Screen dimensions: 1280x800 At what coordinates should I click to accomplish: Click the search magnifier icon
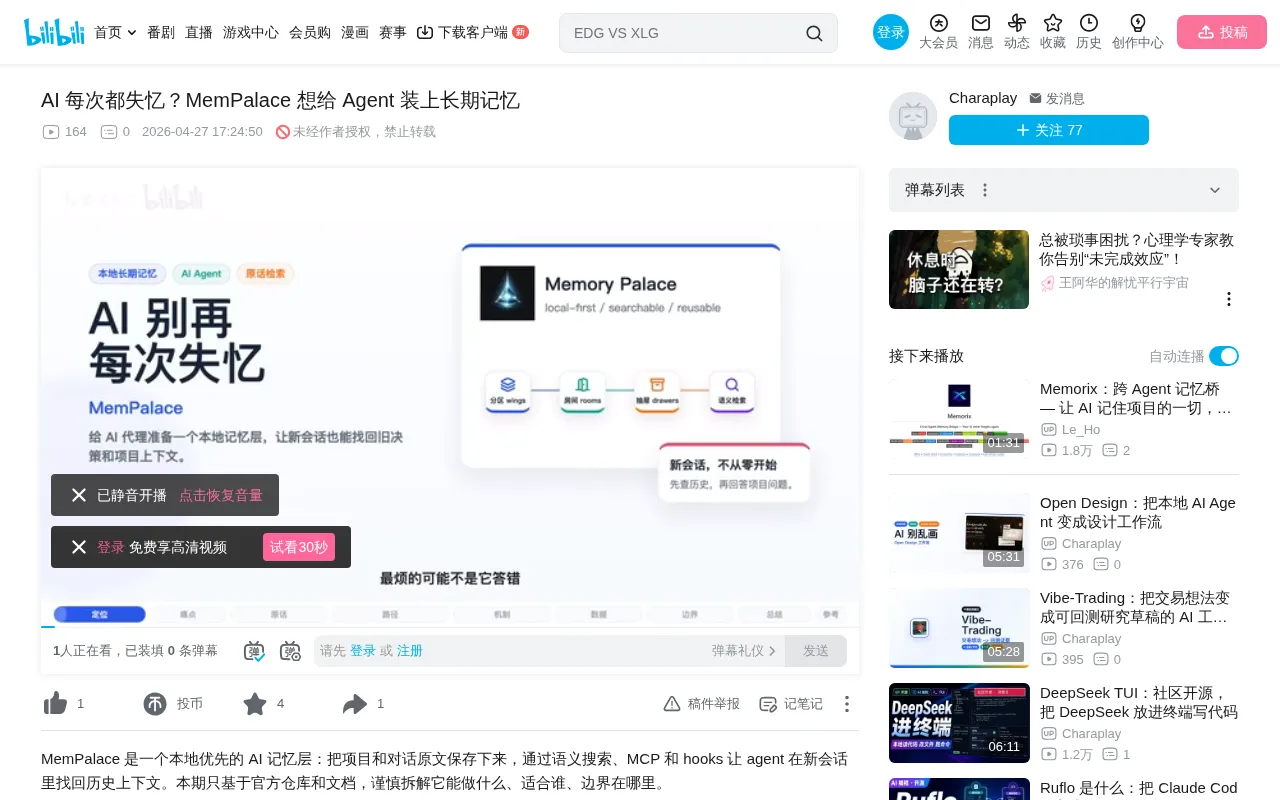815,33
